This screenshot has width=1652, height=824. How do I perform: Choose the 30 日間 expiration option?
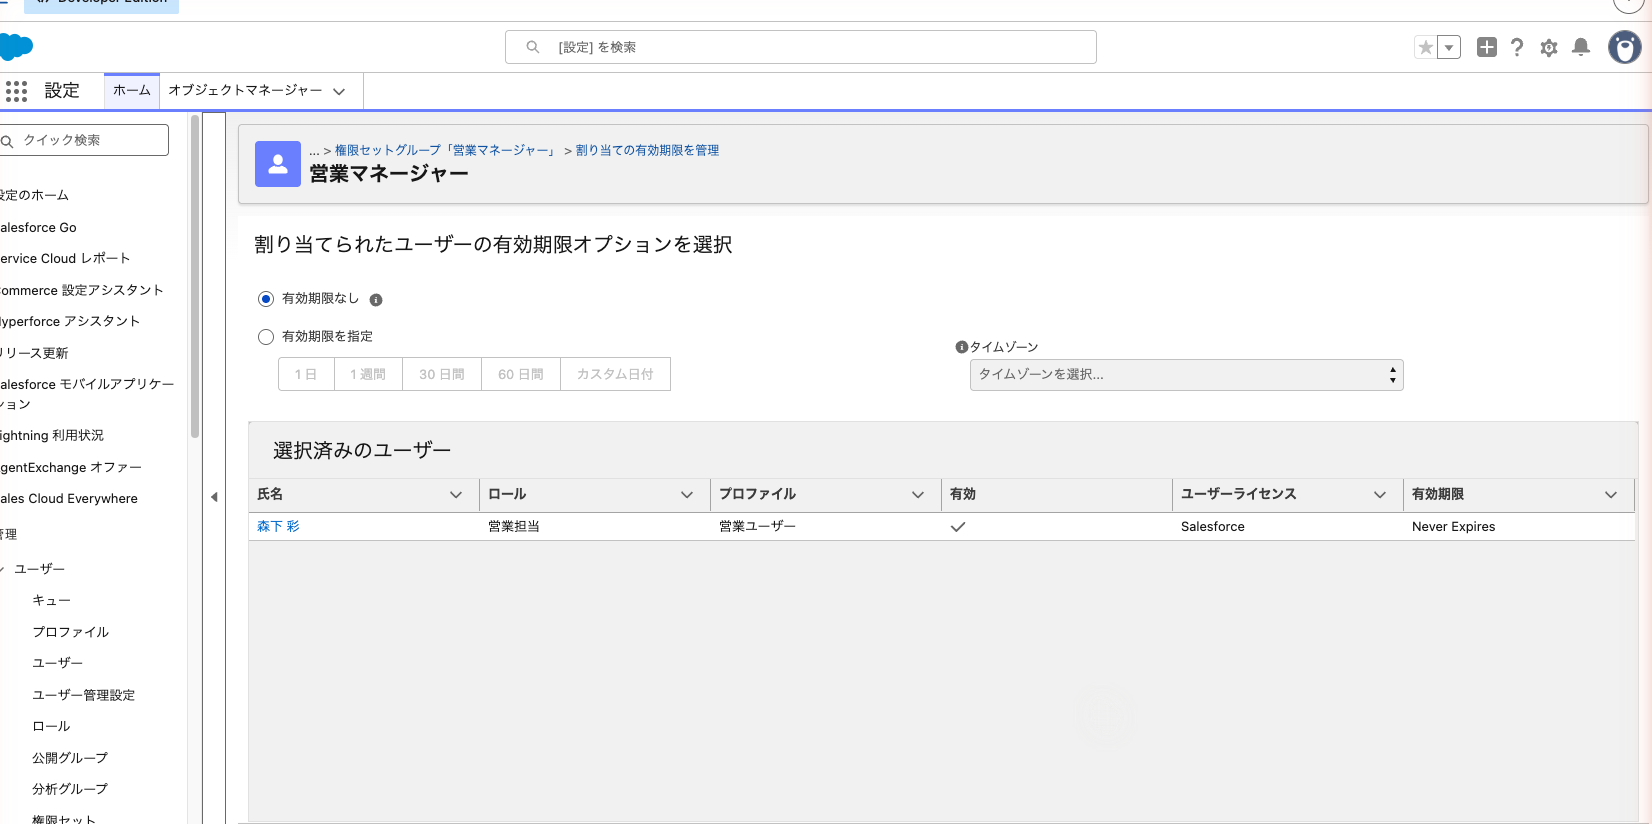pyautogui.click(x=442, y=374)
